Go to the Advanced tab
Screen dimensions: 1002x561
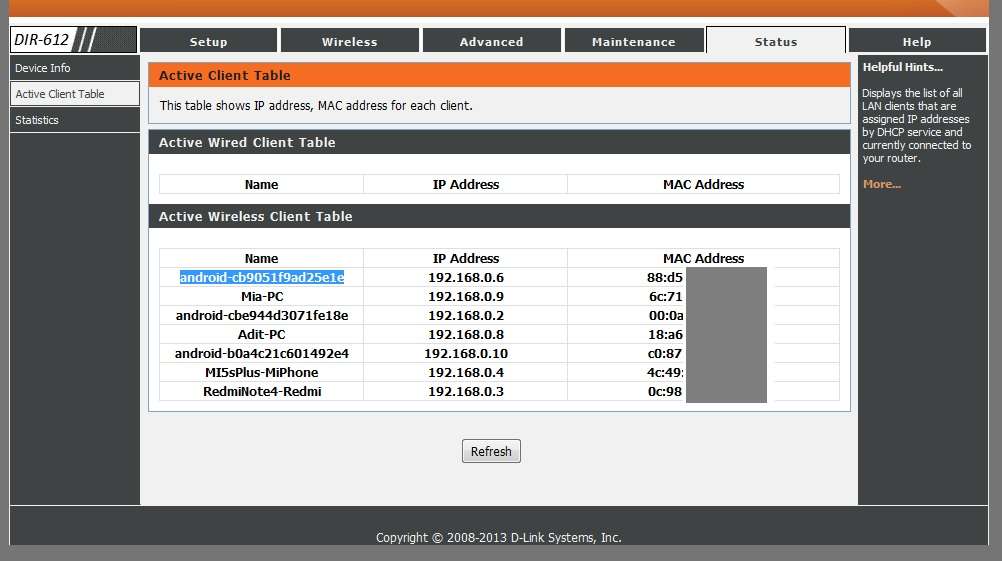click(x=491, y=41)
